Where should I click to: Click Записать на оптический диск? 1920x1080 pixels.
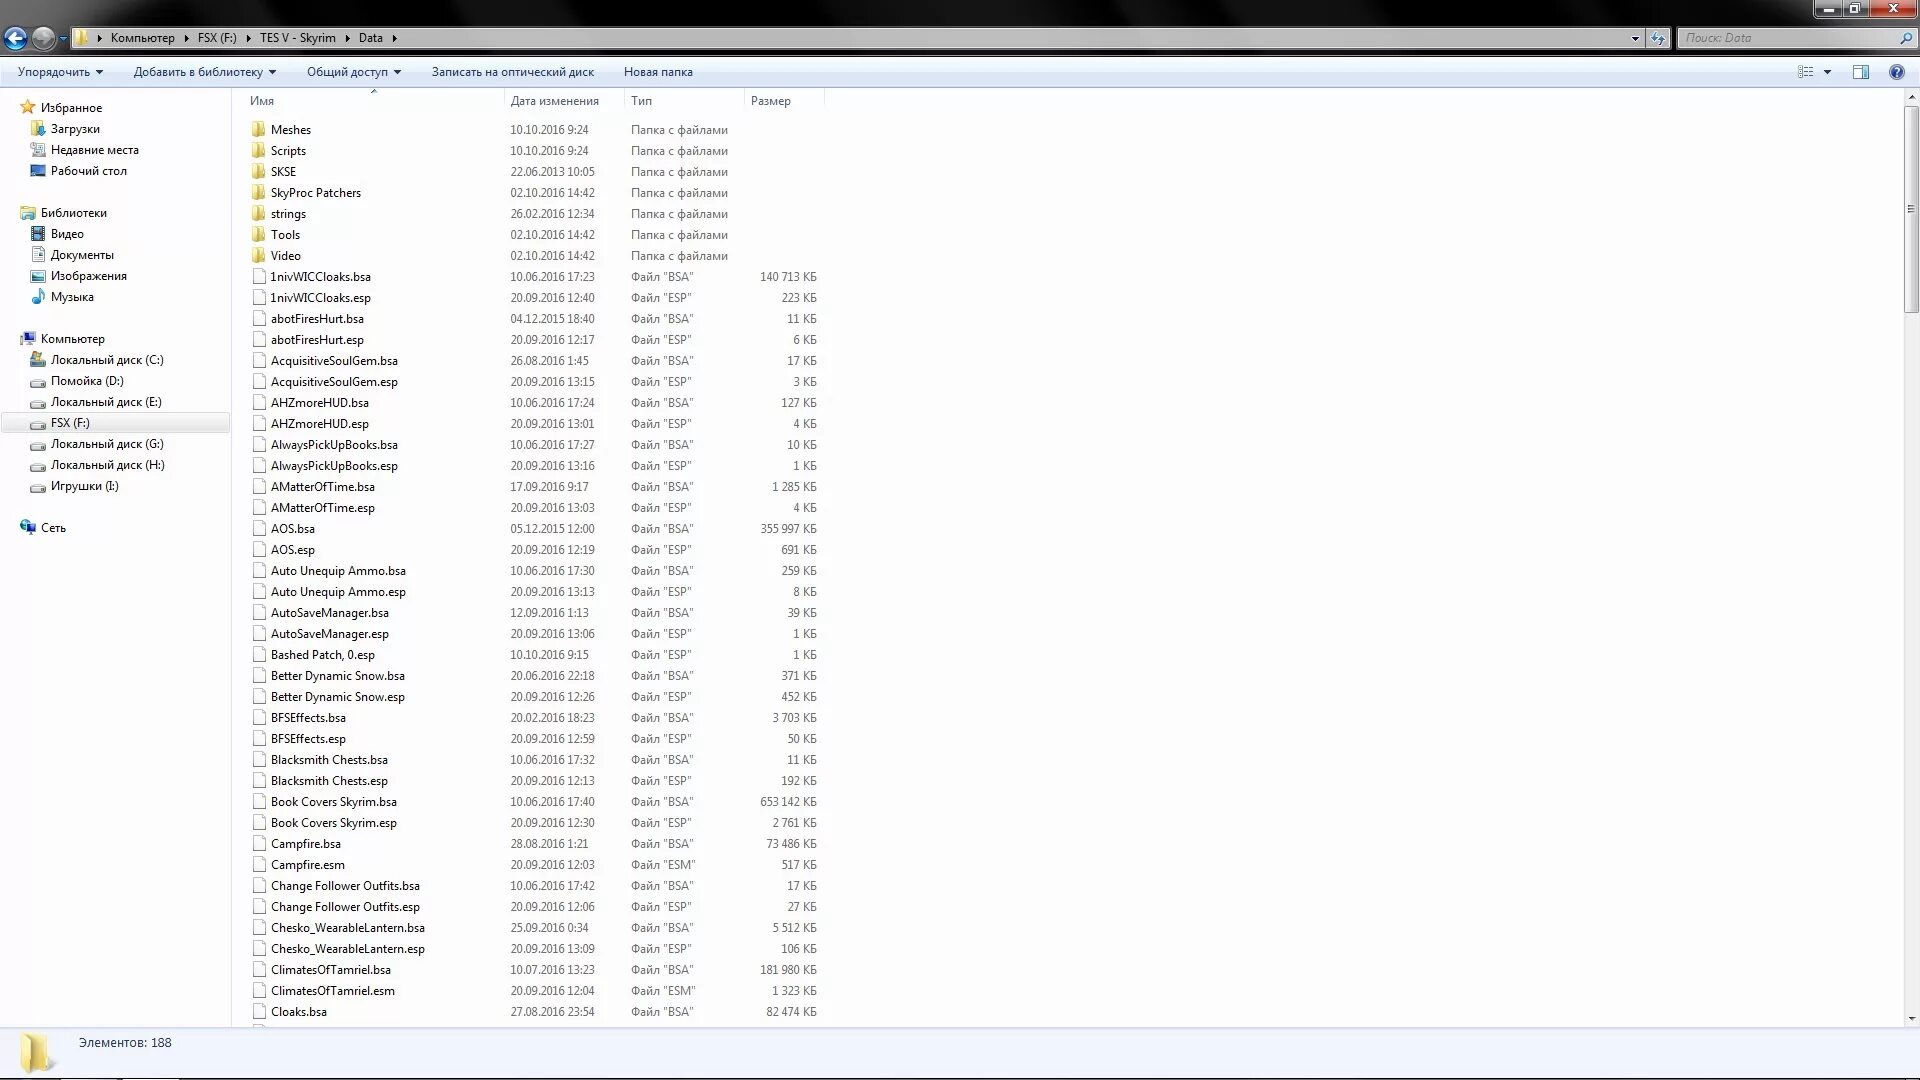pos(512,72)
